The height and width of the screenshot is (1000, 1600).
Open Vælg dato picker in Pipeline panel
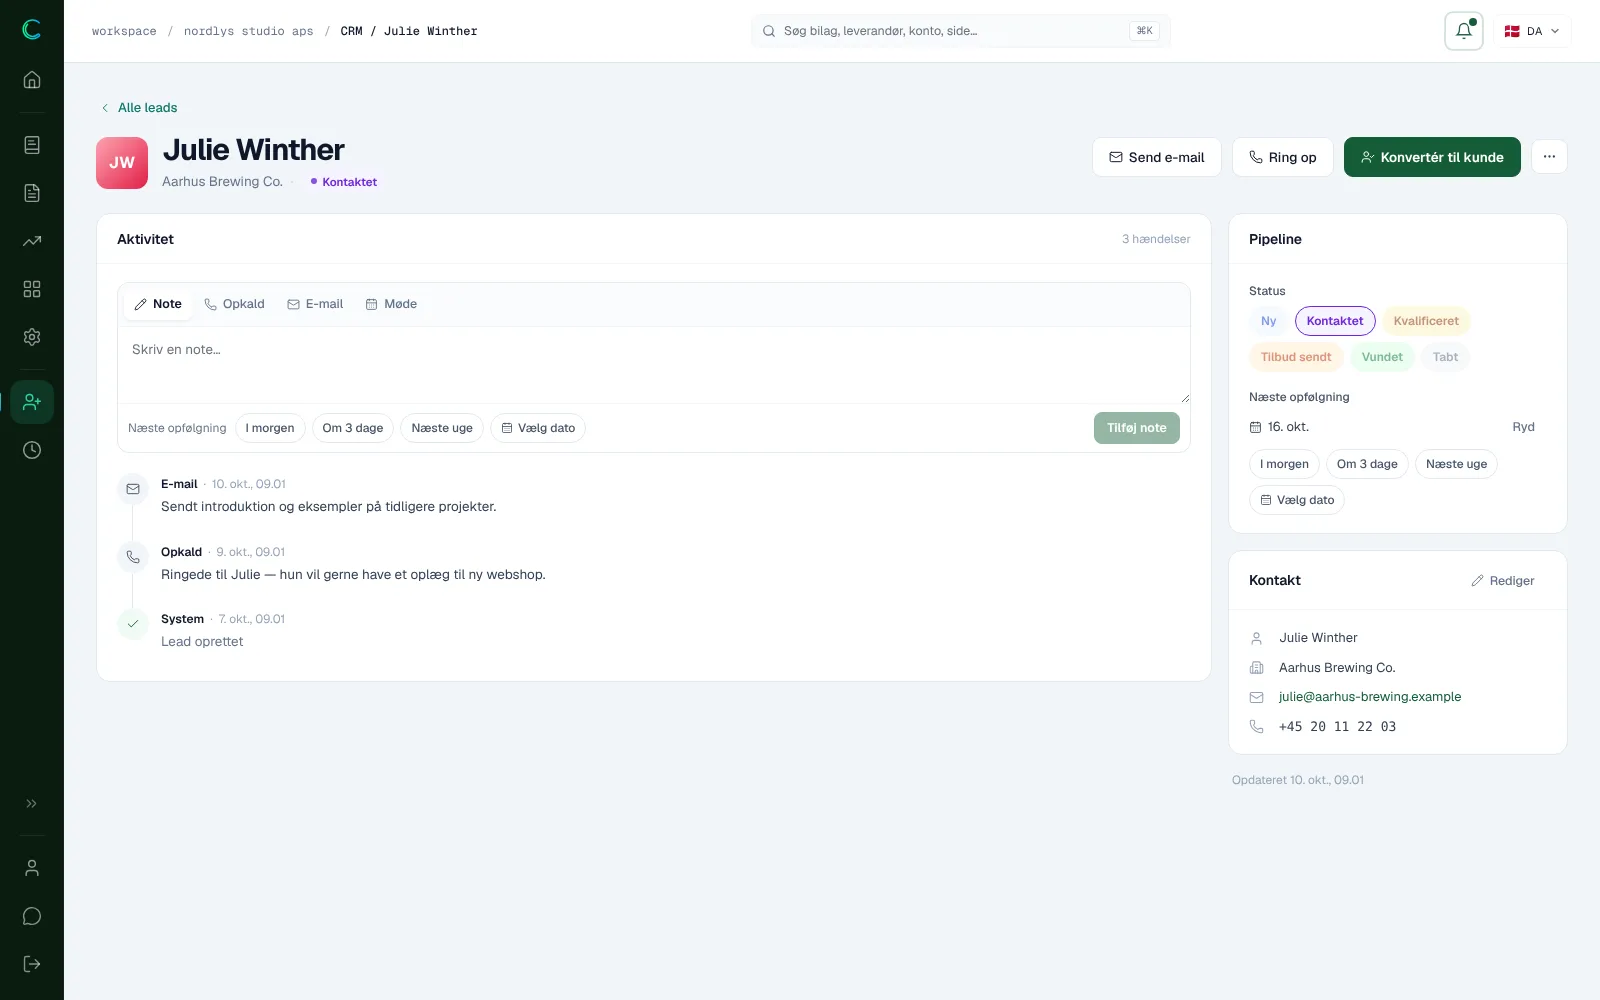(1297, 500)
